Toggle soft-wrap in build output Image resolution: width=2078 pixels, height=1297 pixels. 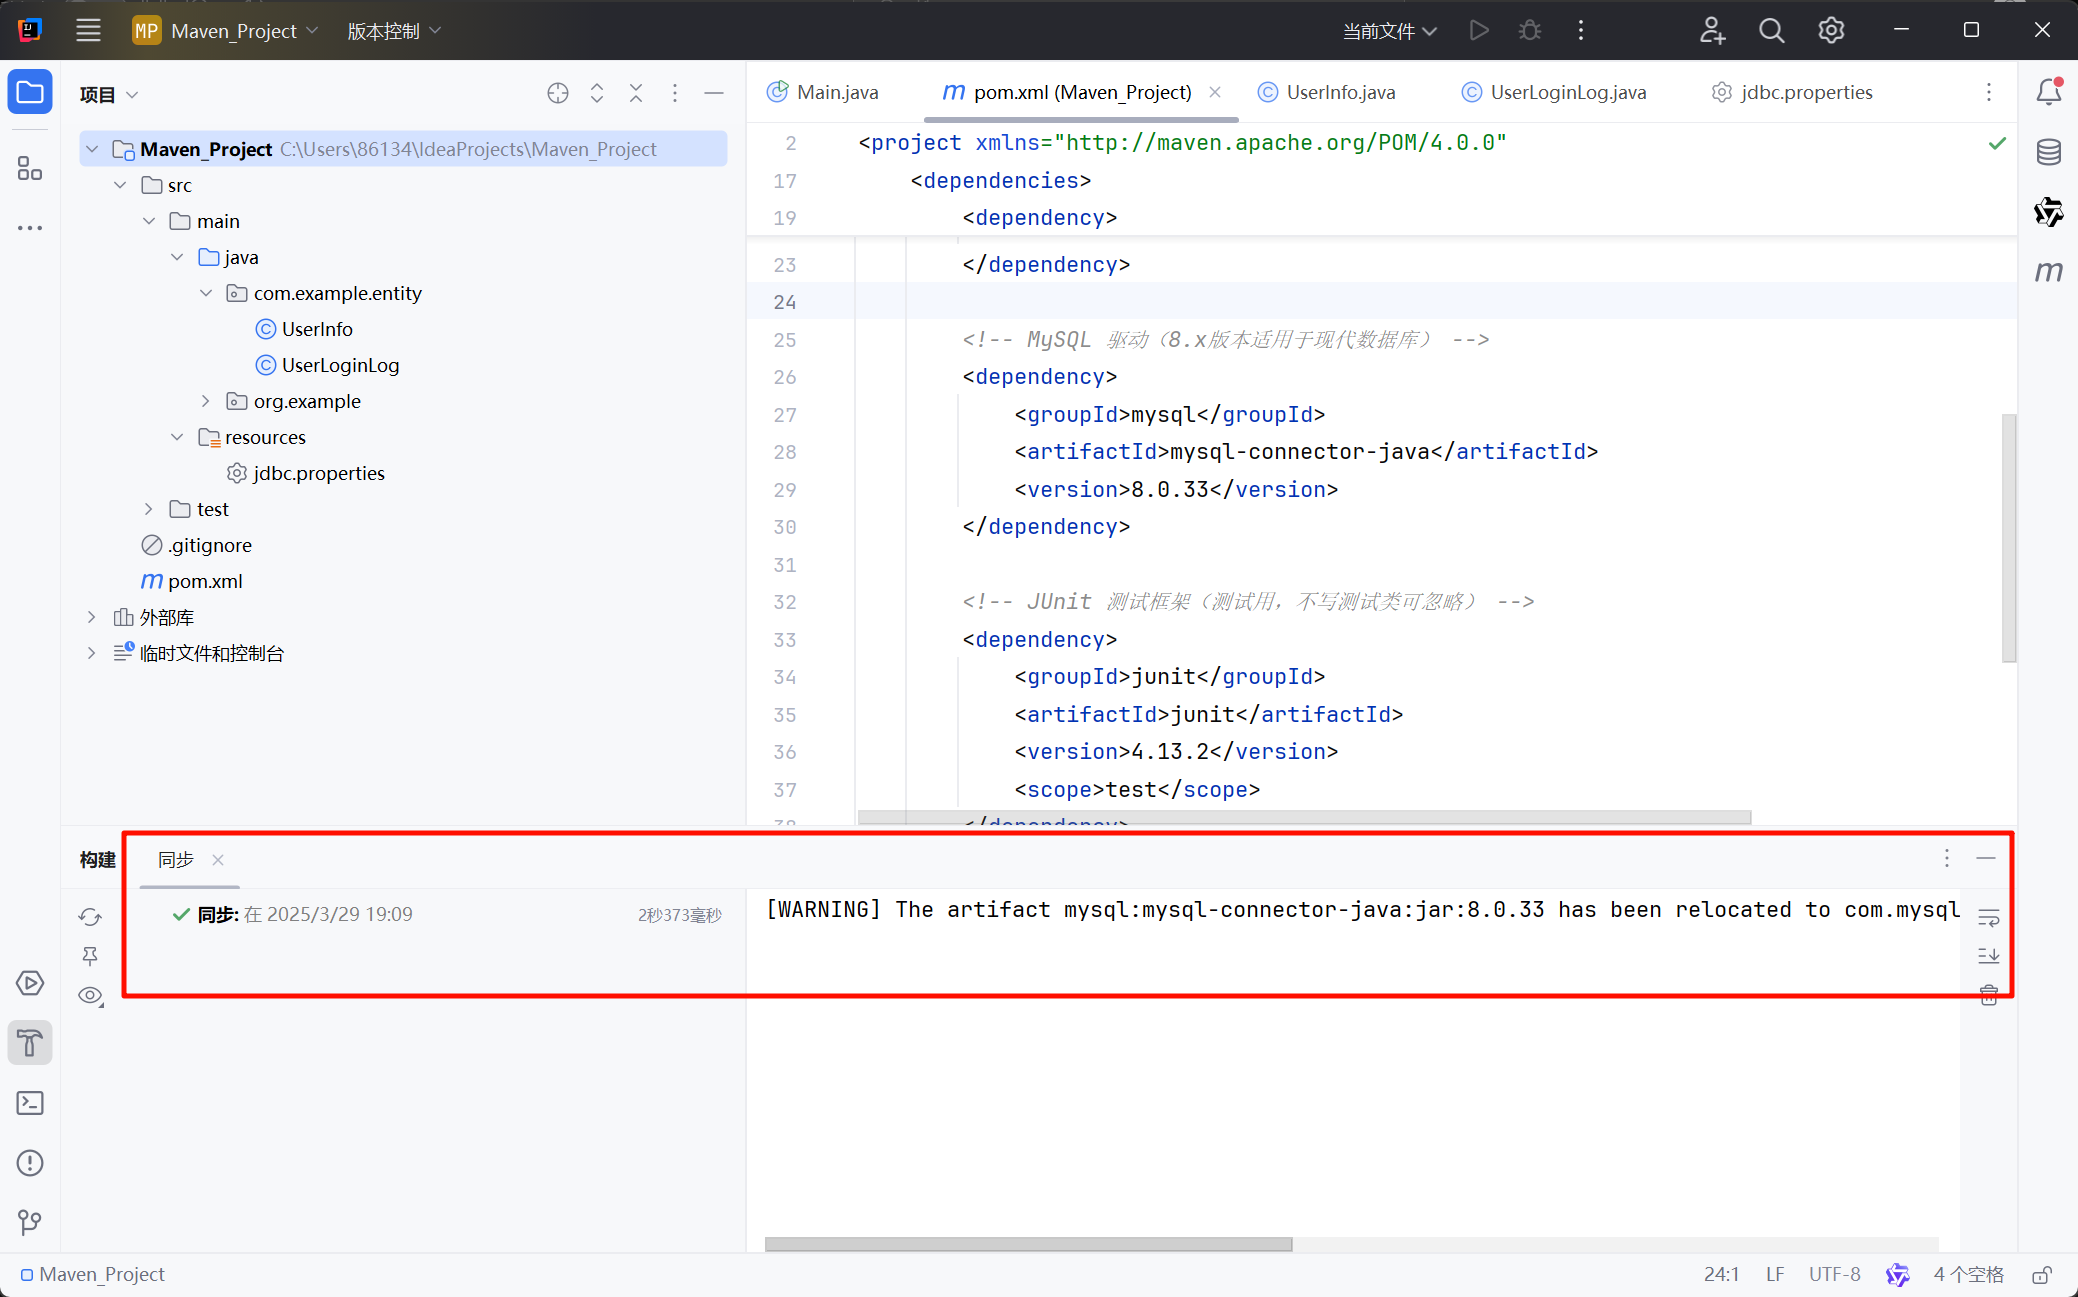click(1988, 917)
